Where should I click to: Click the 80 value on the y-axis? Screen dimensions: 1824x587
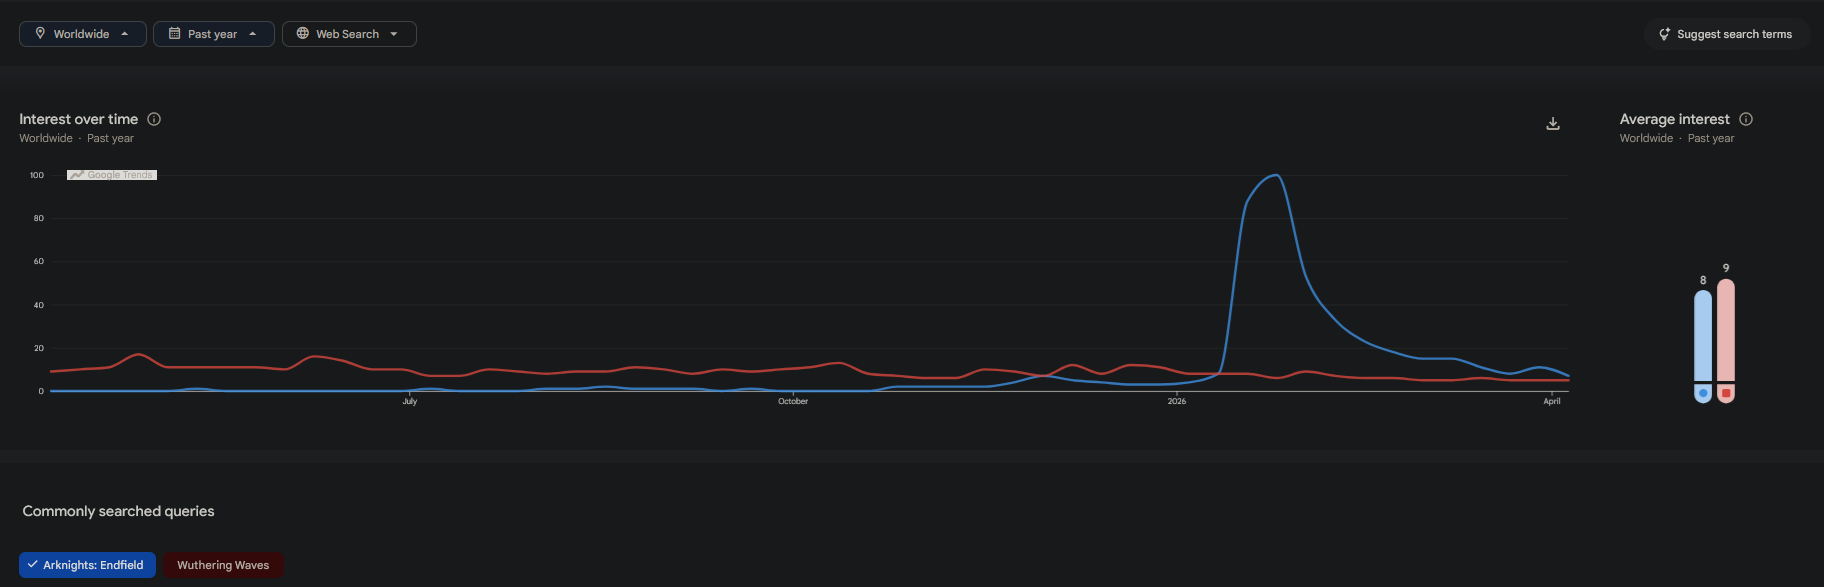(x=39, y=218)
